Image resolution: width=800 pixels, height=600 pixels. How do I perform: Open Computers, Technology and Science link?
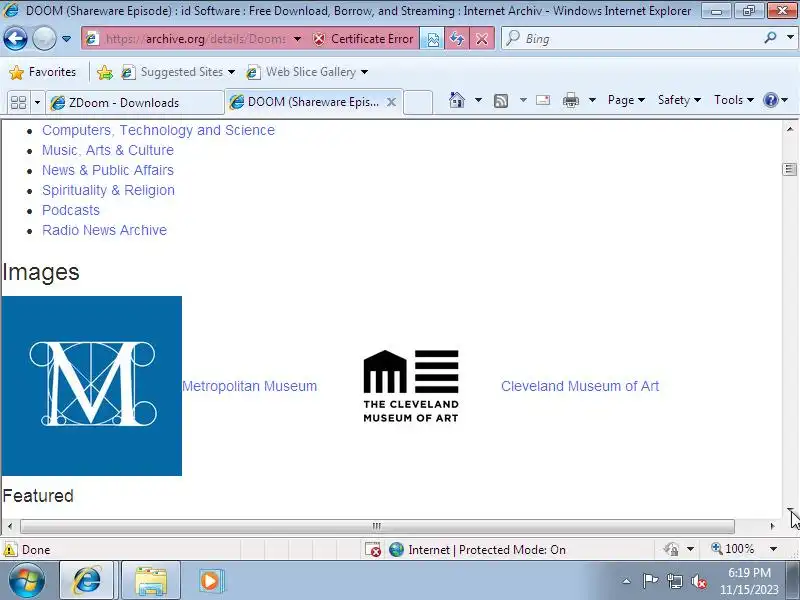point(158,130)
